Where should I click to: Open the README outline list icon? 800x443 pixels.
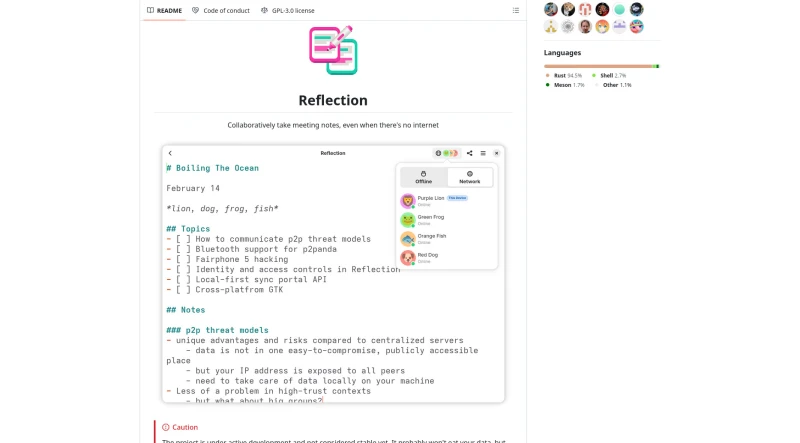[x=516, y=10]
